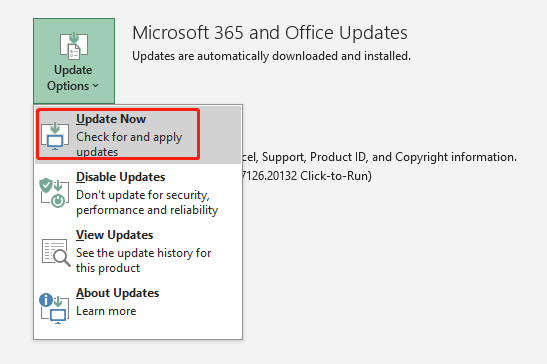Screen dimensions: 547x364
Task: Open View Updates menu entry
Action: 138,251
